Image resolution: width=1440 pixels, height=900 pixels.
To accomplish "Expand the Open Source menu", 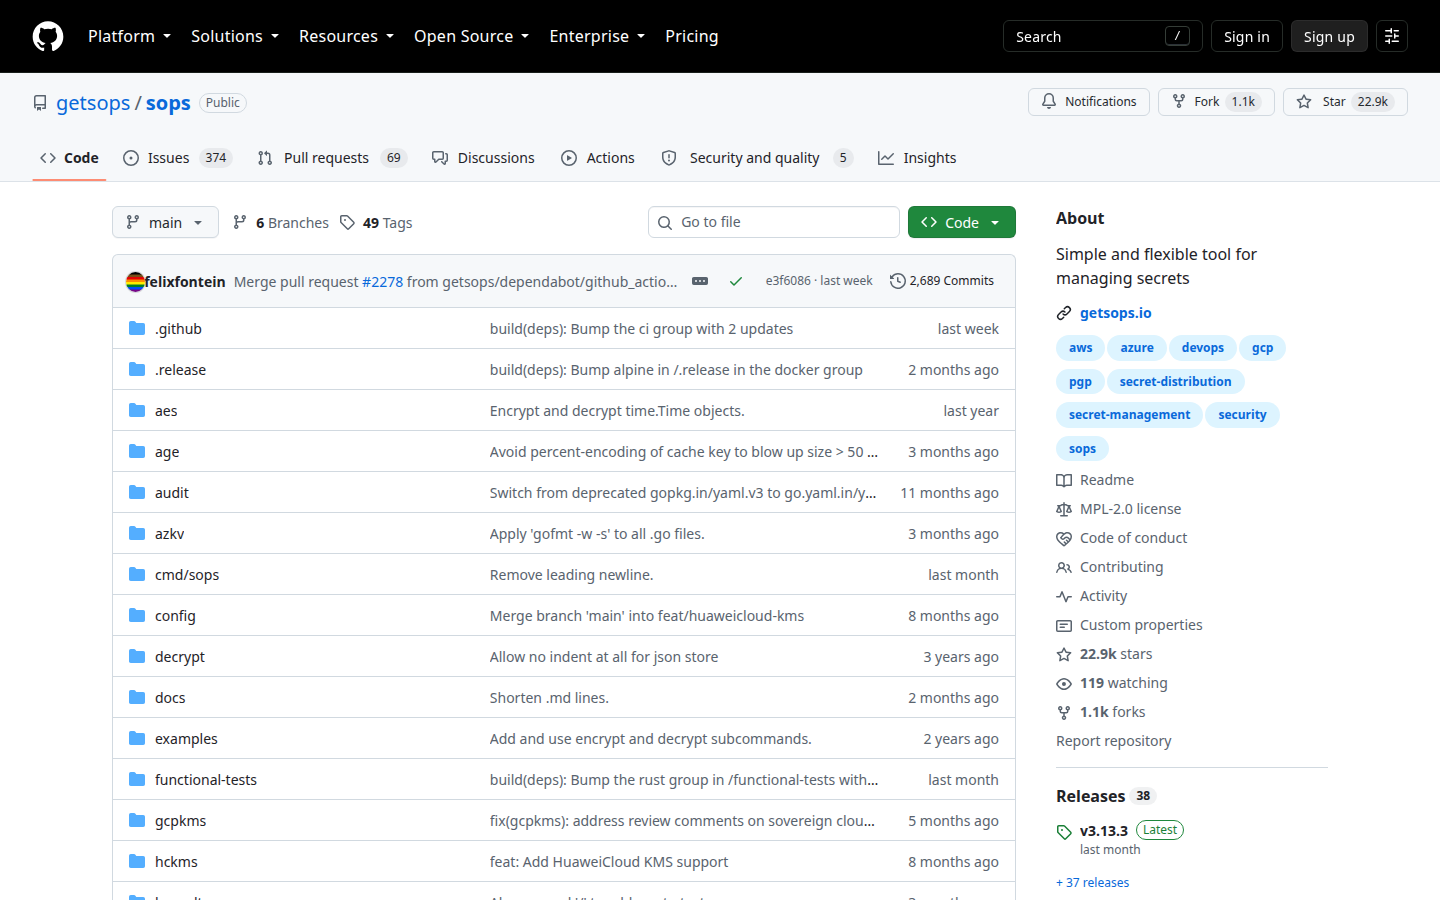I will (x=471, y=36).
